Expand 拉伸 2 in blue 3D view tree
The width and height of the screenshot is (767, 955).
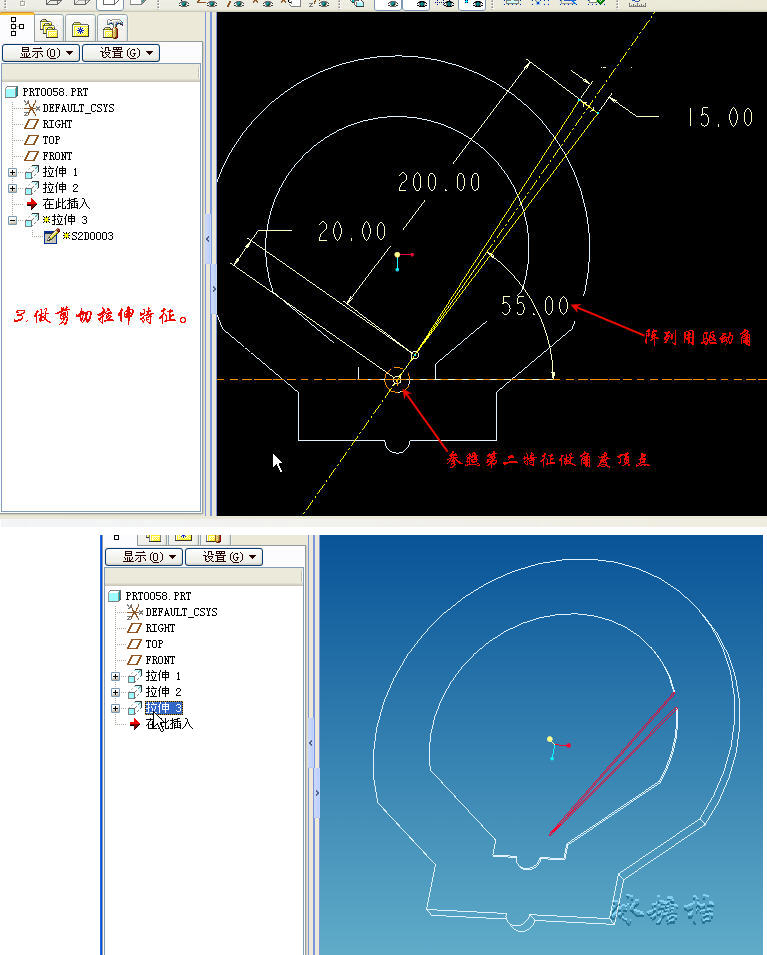tap(115, 692)
